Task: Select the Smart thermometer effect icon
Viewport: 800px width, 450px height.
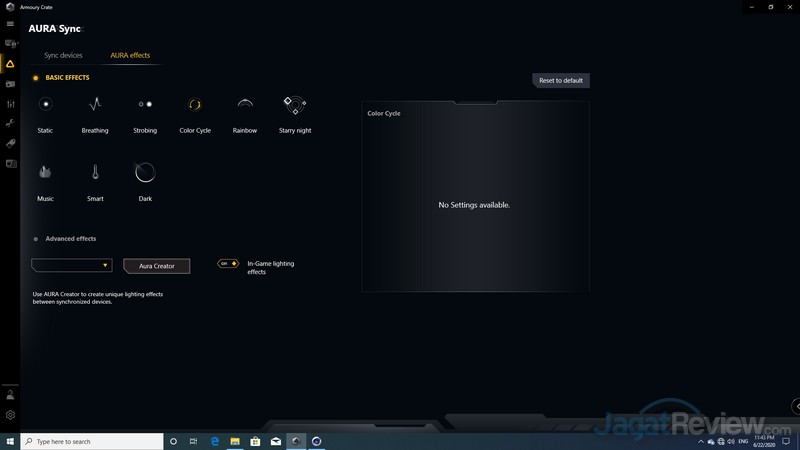Action: (x=95, y=172)
